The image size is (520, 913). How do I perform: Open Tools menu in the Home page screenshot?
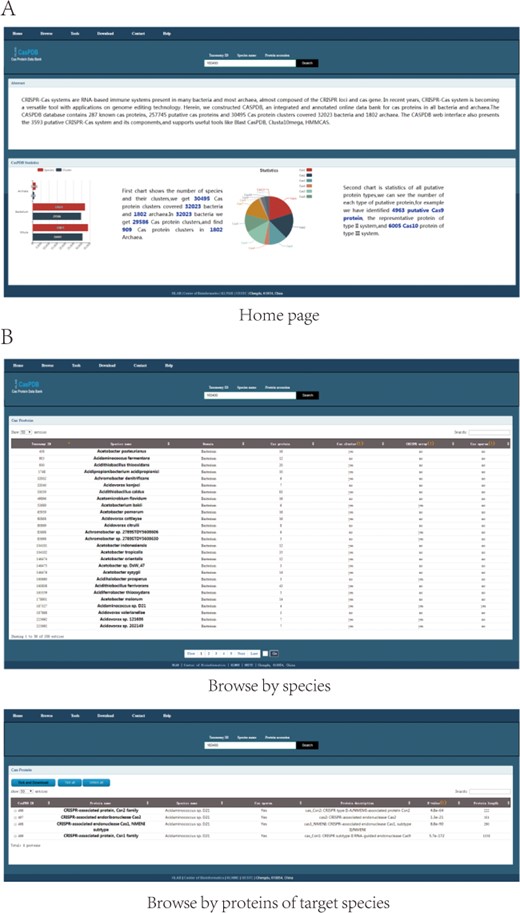[75, 34]
